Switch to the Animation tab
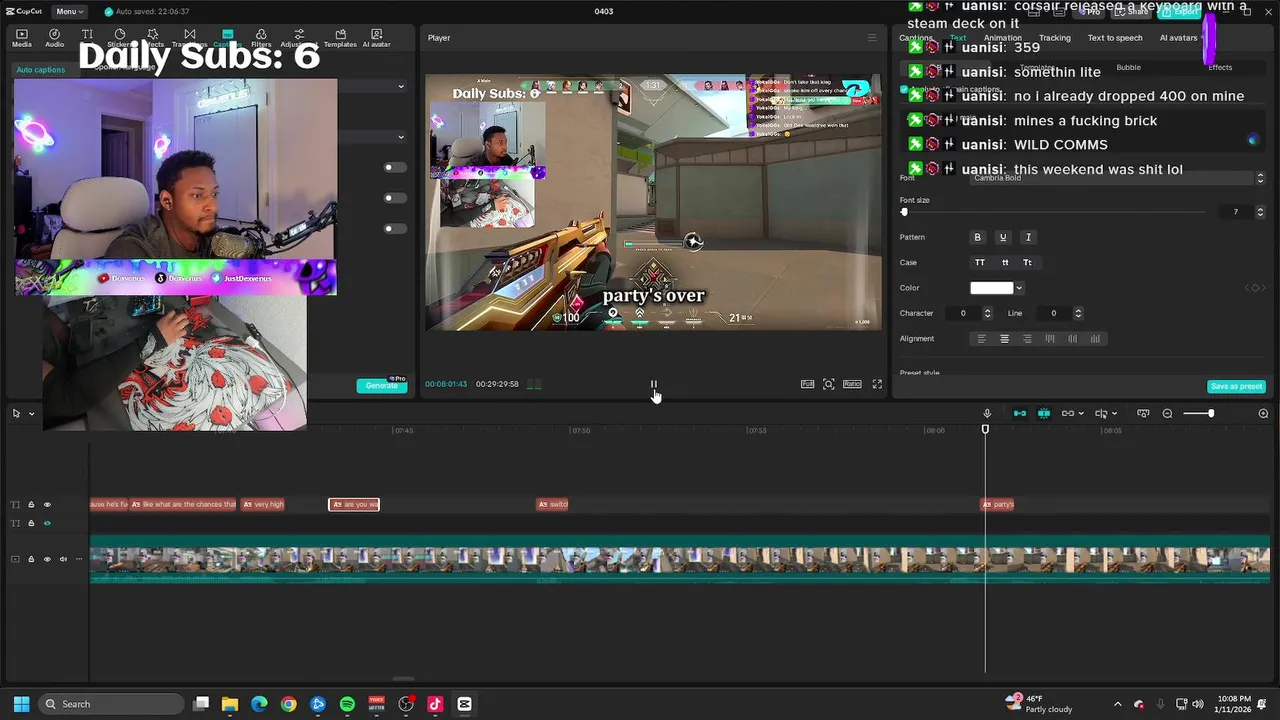1280x720 pixels. click(1002, 38)
